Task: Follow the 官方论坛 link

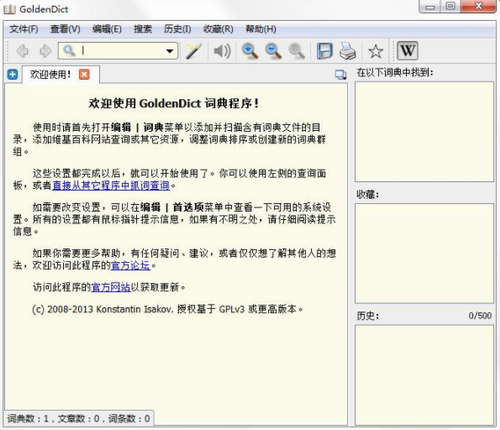Action: pyautogui.click(x=130, y=265)
